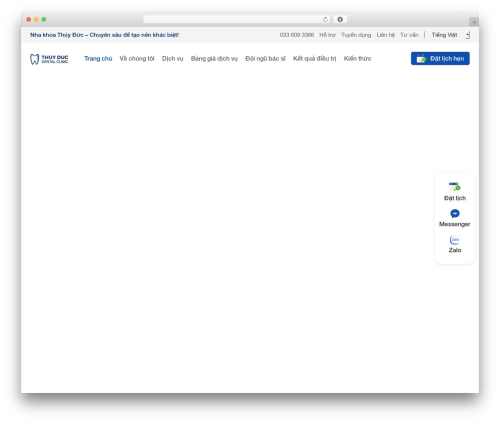Click the browser extension icon beside the address bar
This screenshot has height=423, width=500.
(x=340, y=19)
